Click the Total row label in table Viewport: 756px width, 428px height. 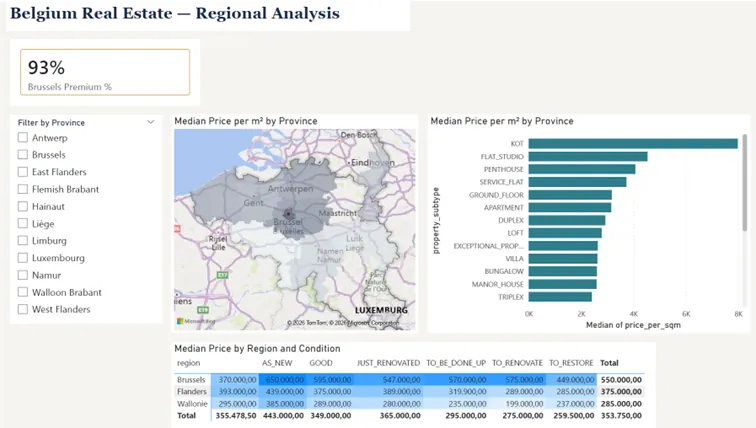point(187,415)
